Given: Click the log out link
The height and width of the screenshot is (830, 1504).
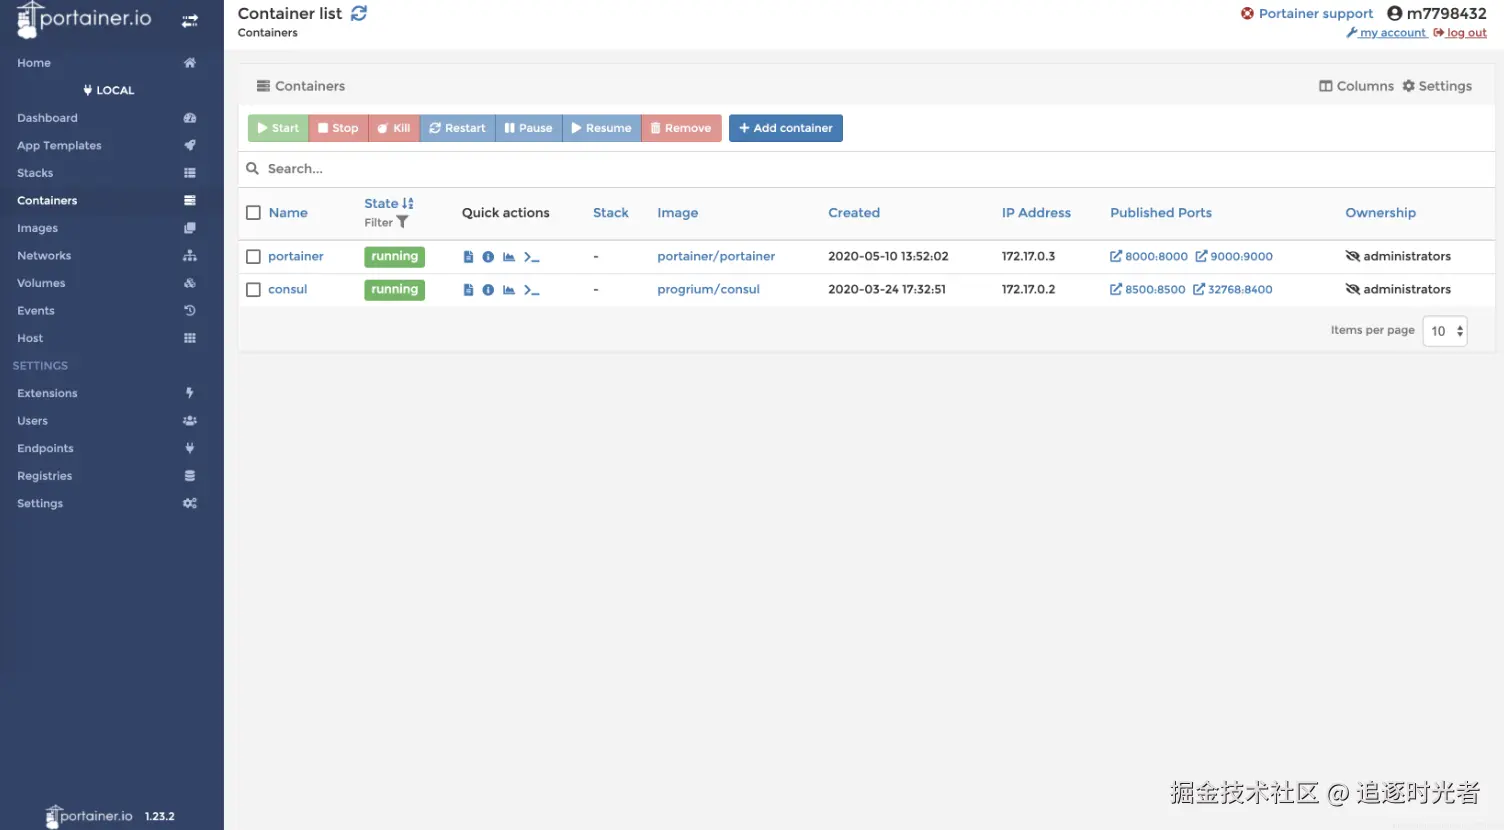Looking at the screenshot, I should tap(1460, 33).
